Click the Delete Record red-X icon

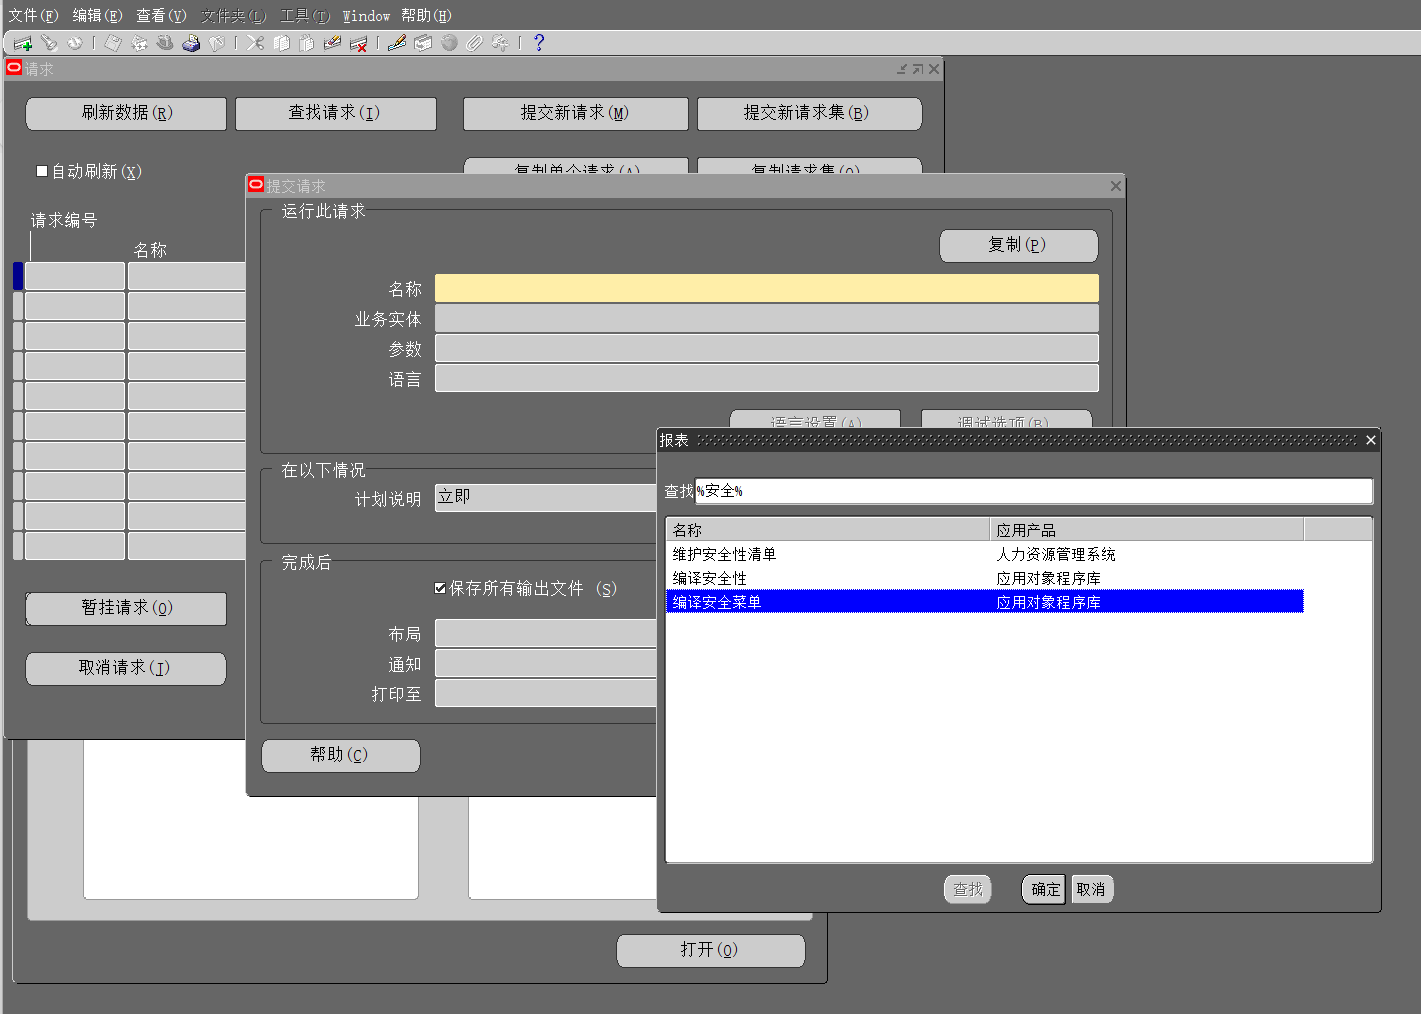[x=359, y=43]
